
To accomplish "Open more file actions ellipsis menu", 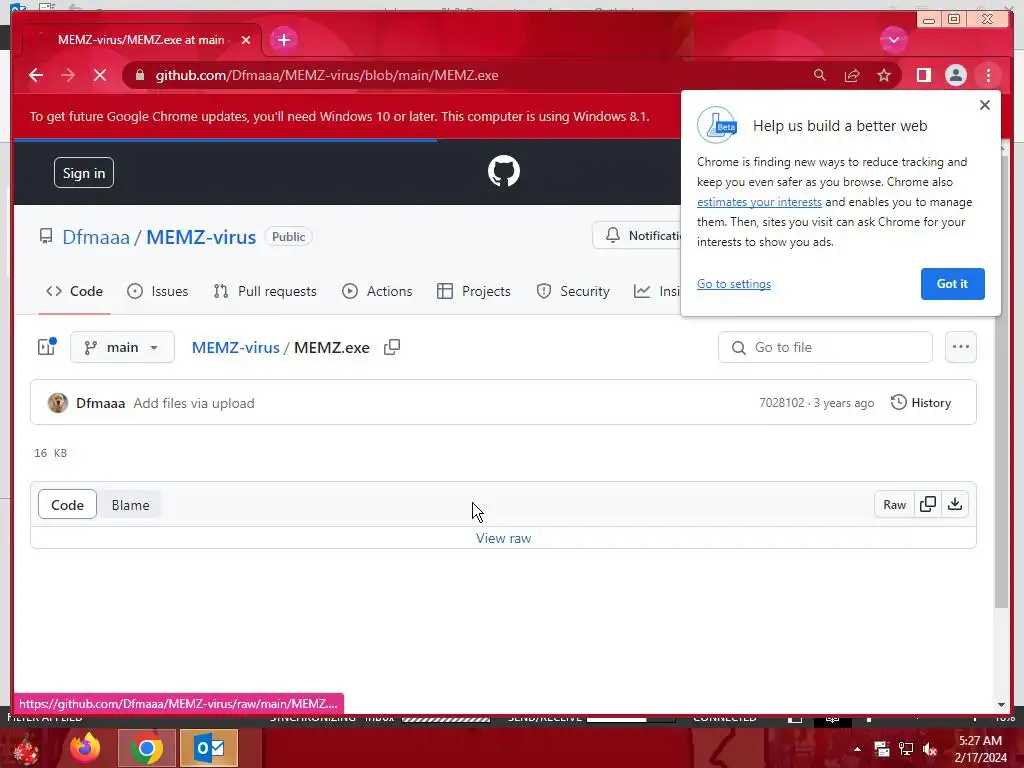I will coord(961,347).
